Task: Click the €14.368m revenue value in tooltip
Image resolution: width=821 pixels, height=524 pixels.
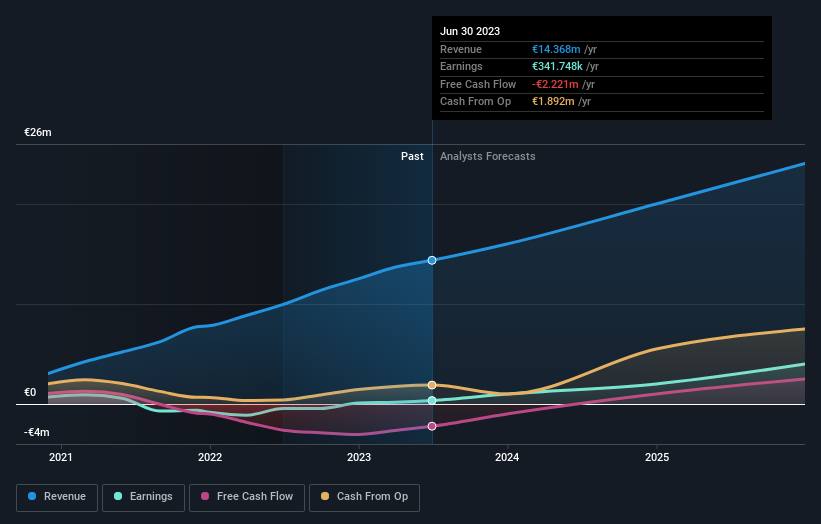Action: 556,49
